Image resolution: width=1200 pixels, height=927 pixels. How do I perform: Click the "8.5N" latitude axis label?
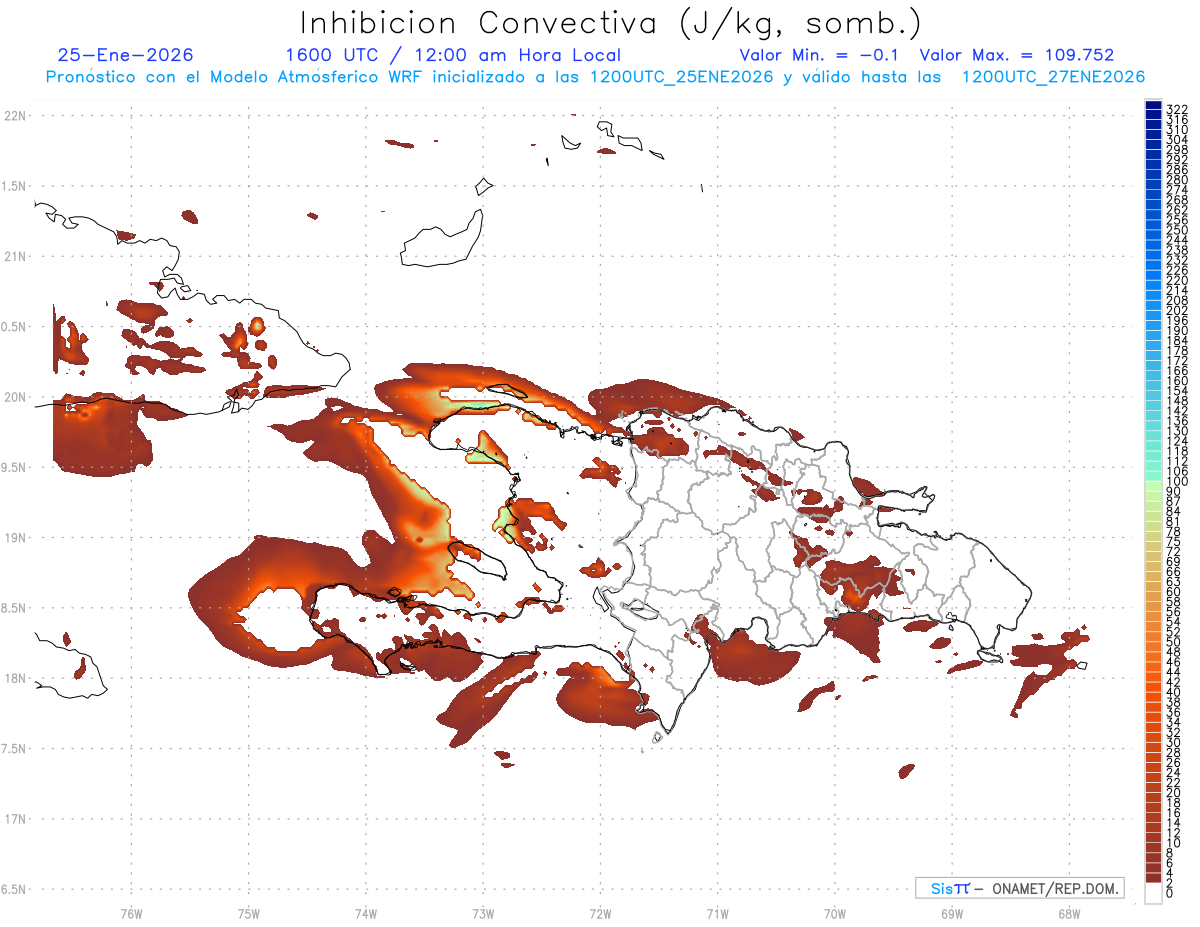pos(15,609)
